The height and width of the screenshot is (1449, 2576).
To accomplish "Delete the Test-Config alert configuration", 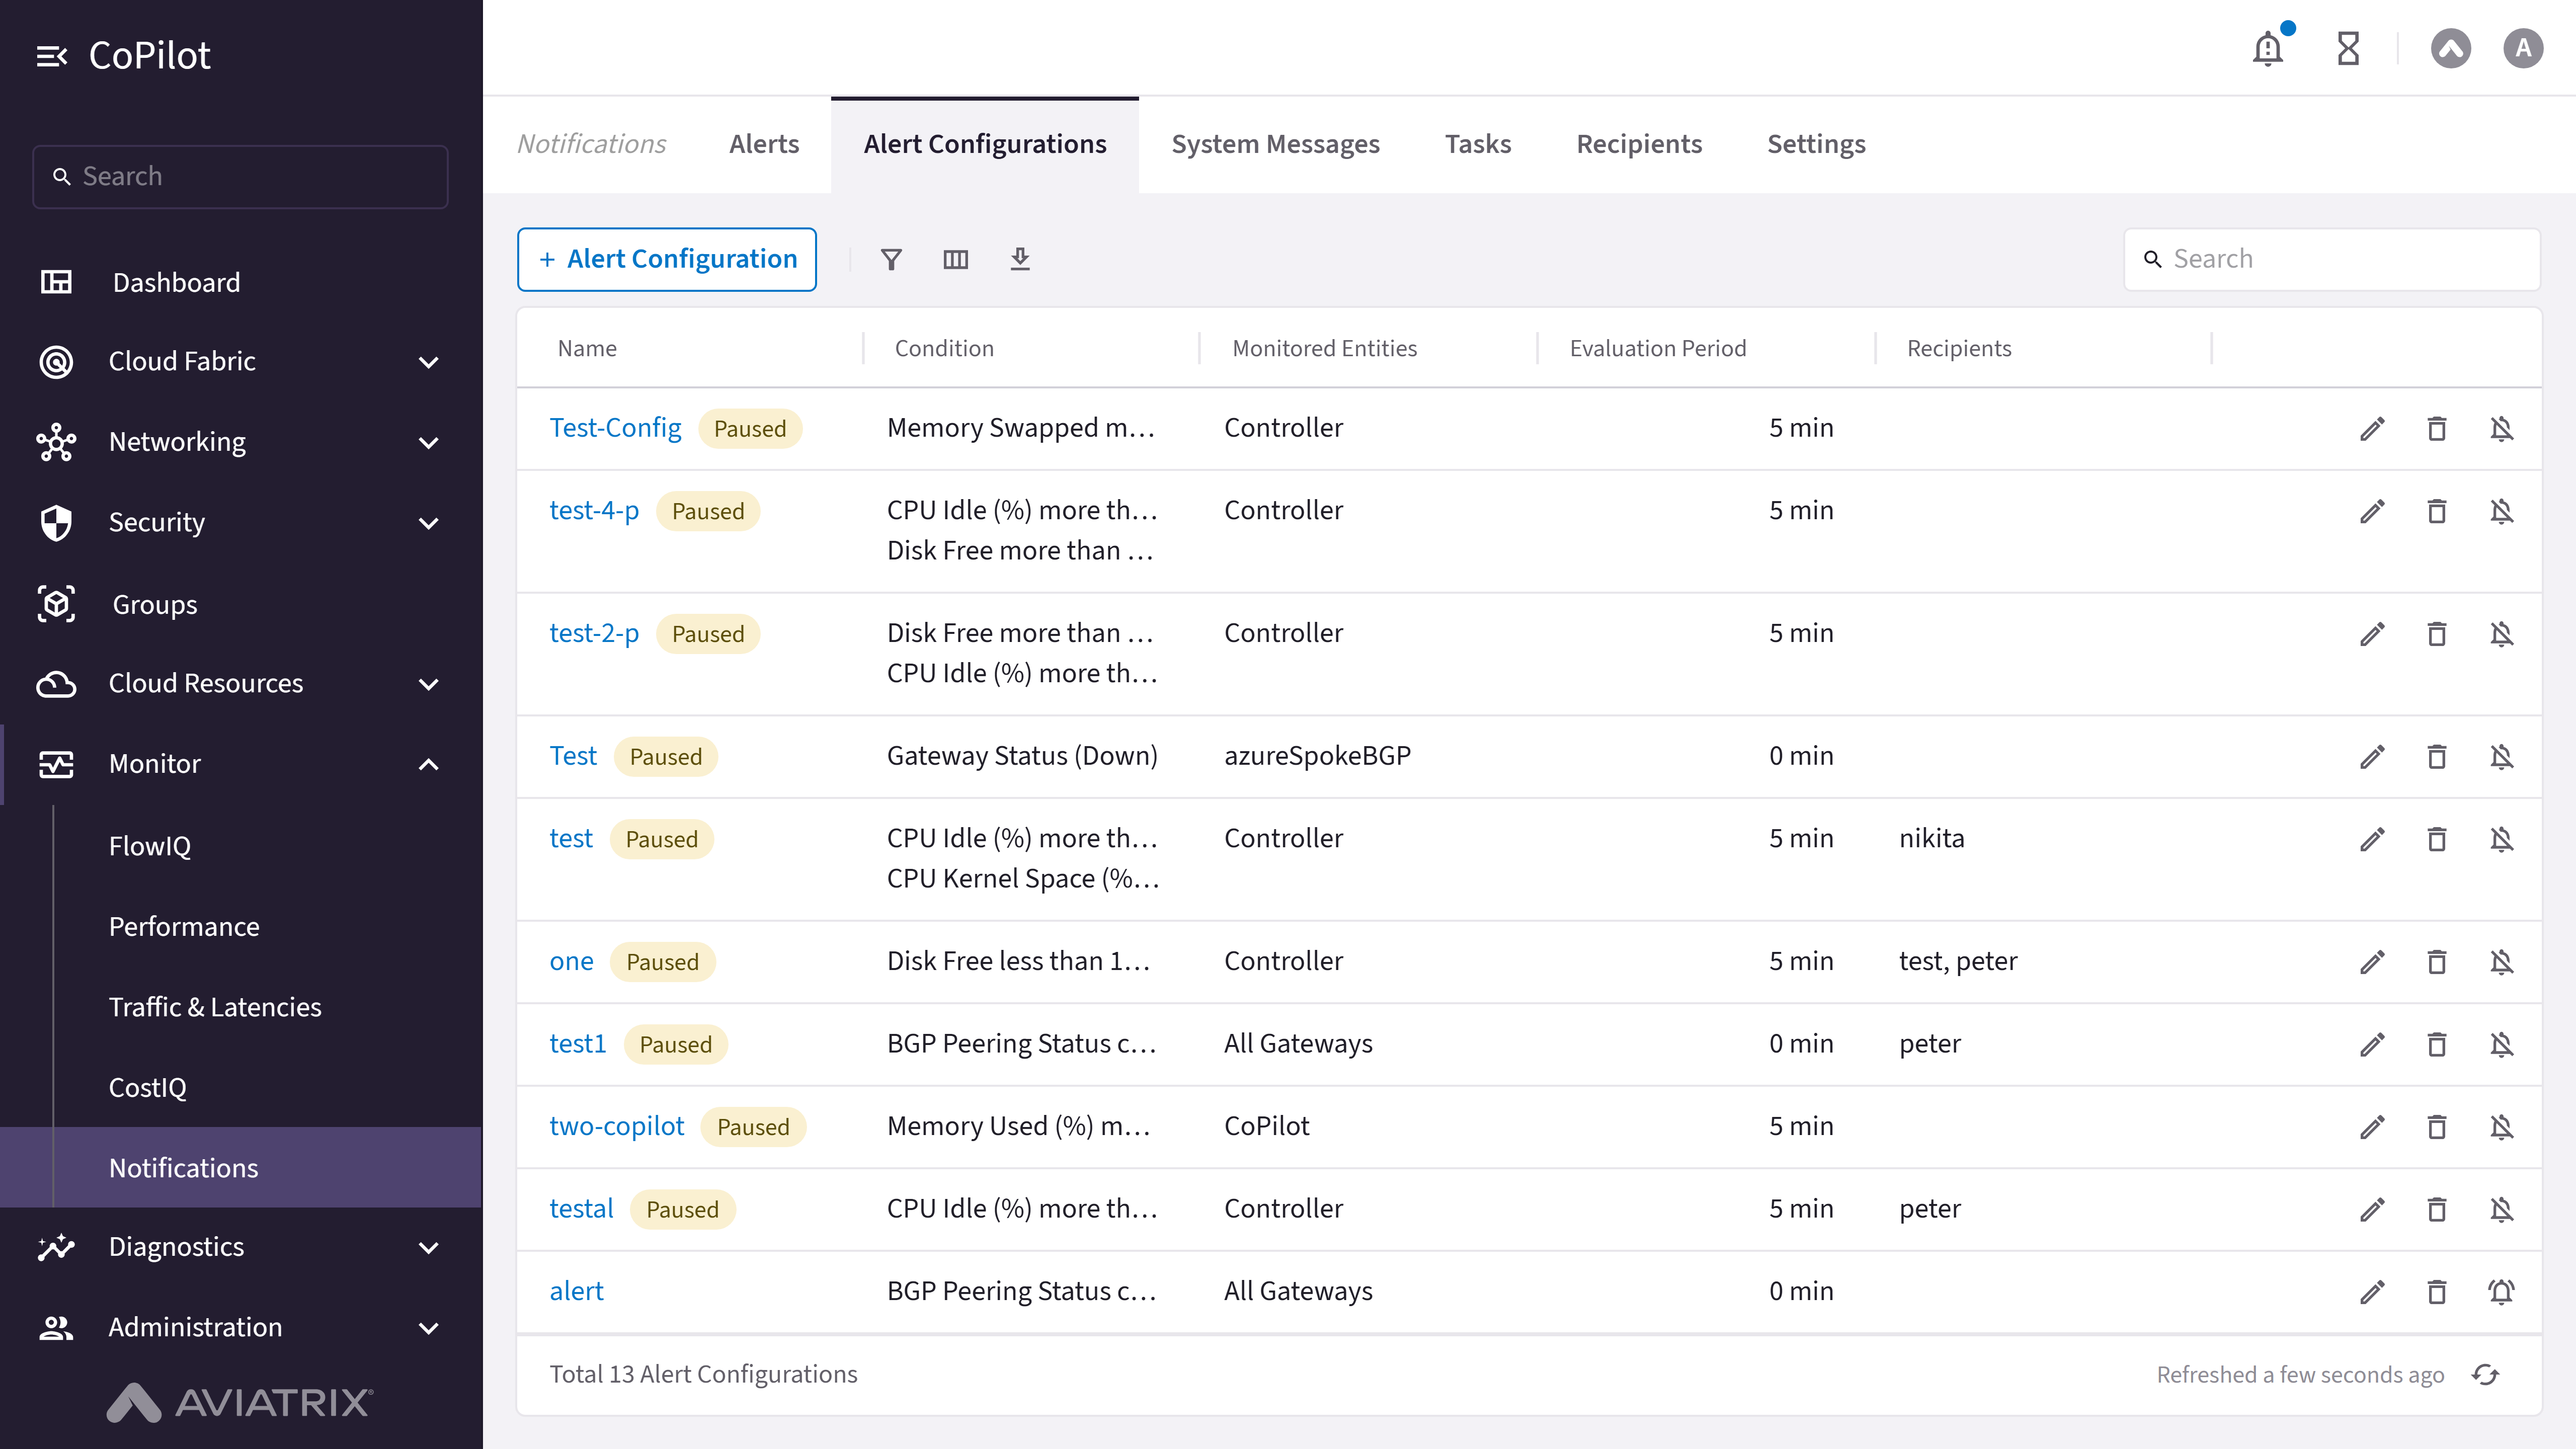I will (x=2437, y=429).
